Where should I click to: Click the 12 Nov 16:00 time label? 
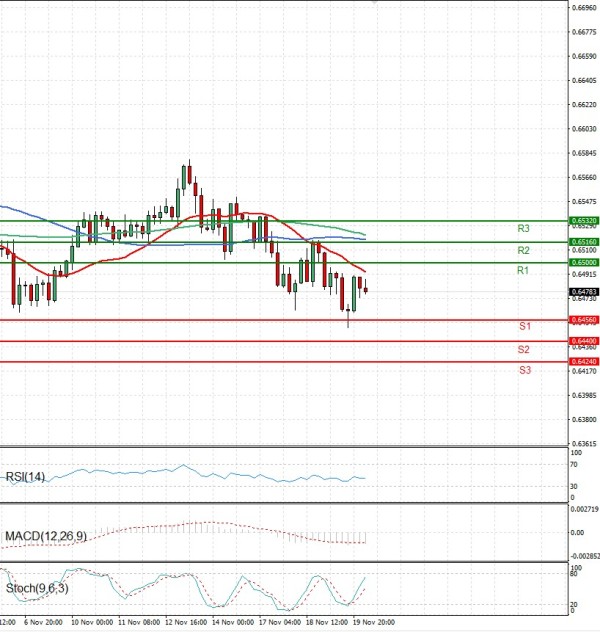click(x=186, y=620)
